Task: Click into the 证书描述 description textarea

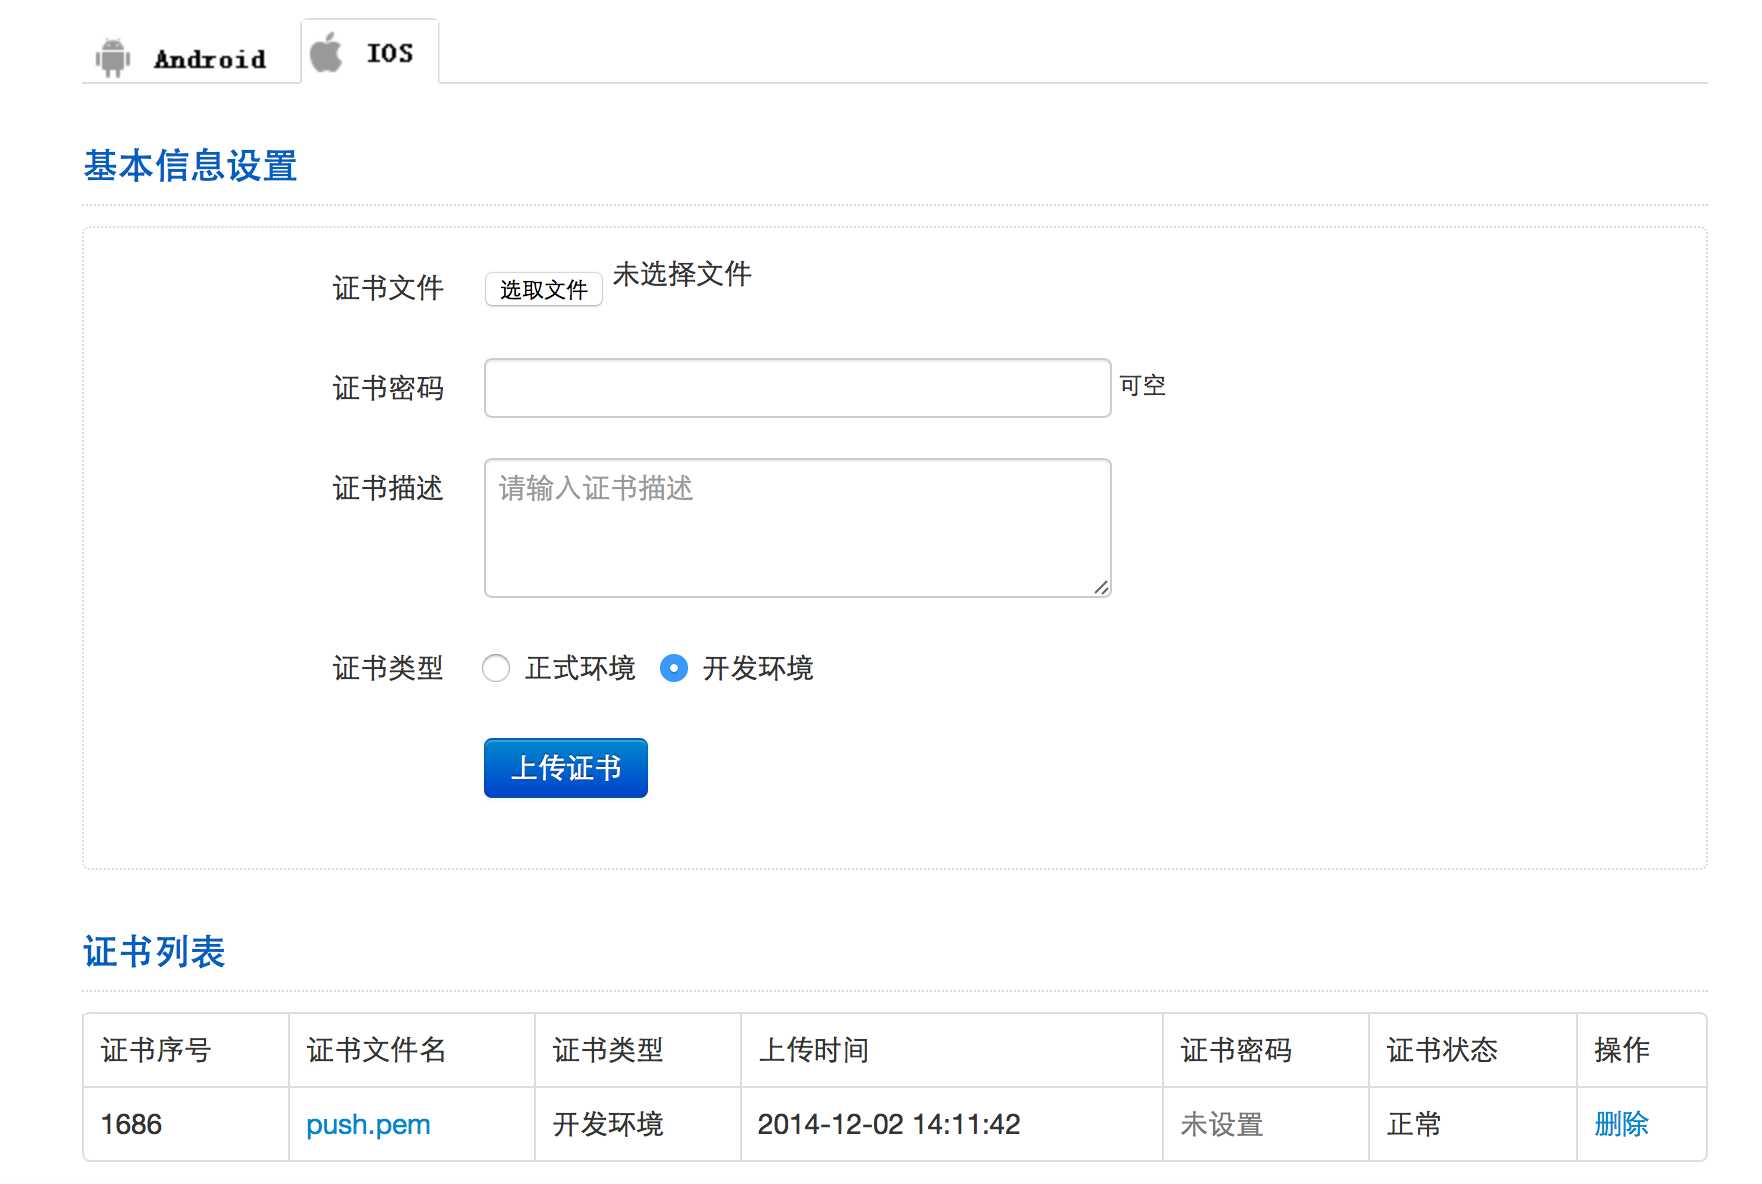Action: [x=797, y=528]
